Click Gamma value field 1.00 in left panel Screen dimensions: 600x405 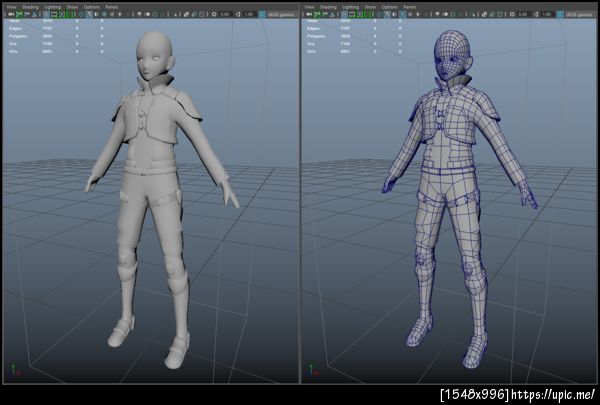pyautogui.click(x=249, y=15)
